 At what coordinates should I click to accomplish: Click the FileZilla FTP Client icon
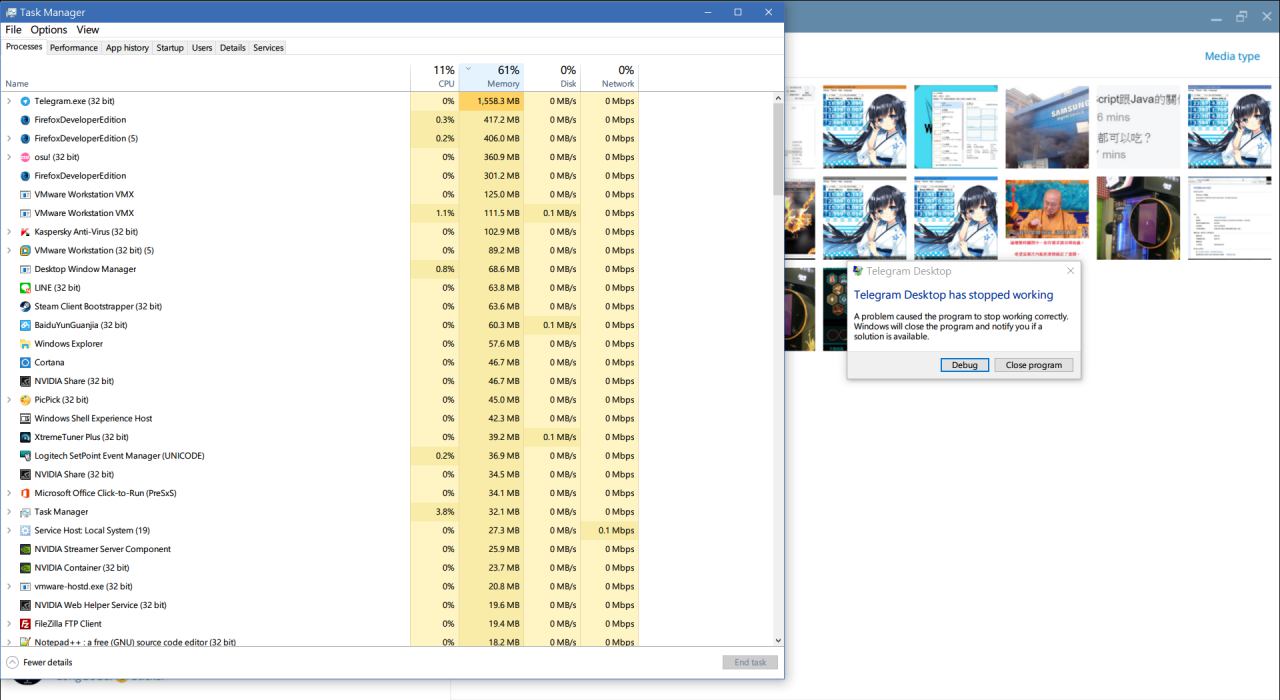pos(25,624)
